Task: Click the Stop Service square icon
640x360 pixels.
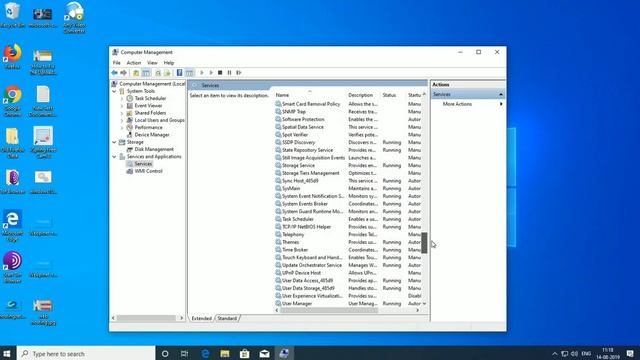Action: point(220,73)
